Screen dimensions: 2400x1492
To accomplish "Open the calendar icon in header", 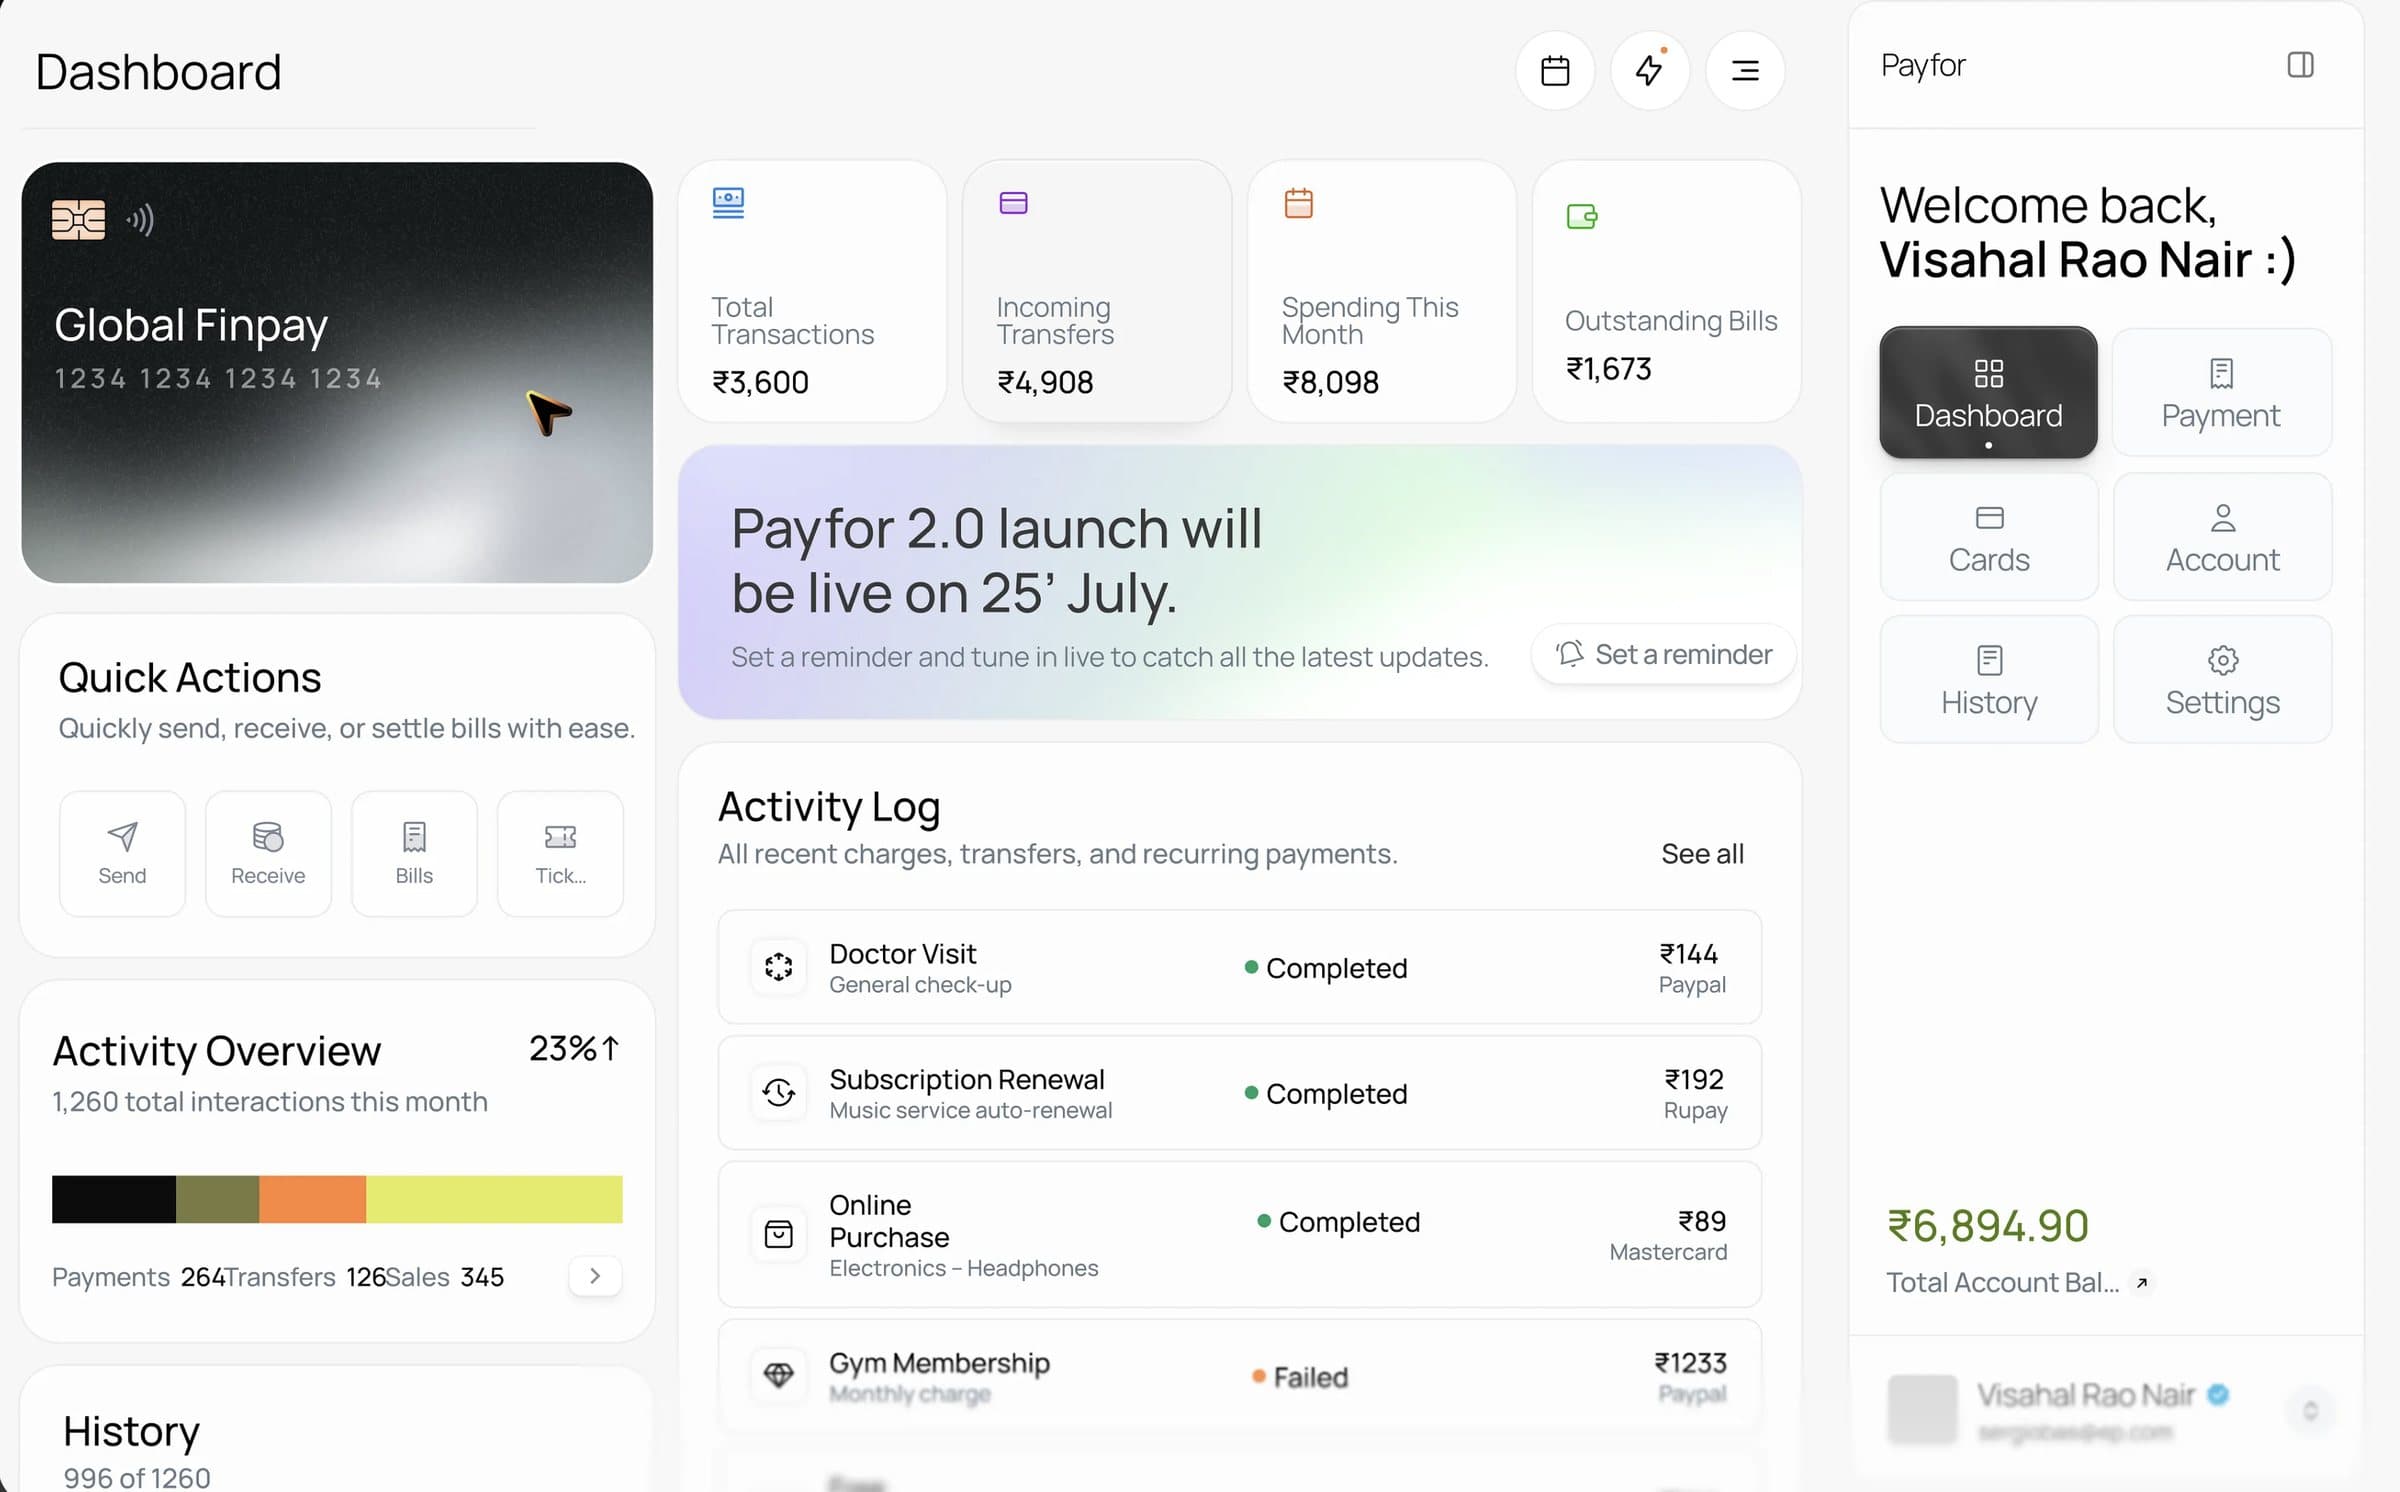I will (1555, 71).
